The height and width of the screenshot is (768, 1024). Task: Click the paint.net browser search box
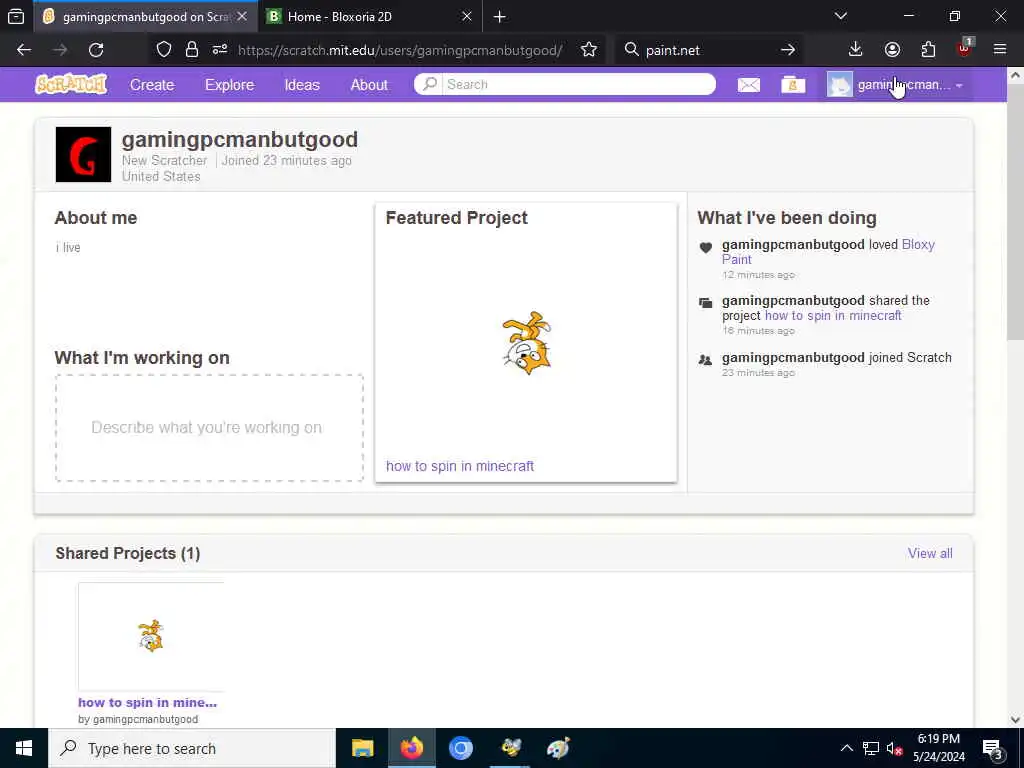(708, 50)
